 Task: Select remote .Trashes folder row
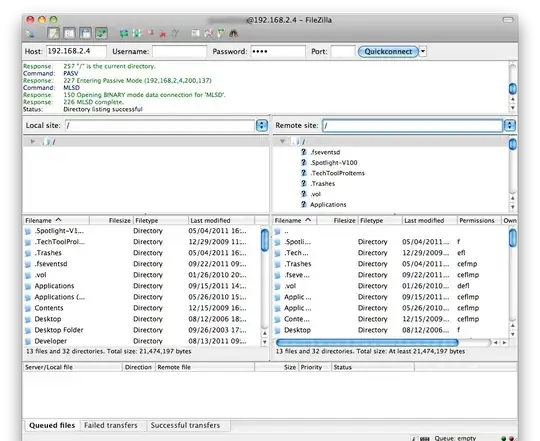point(391,264)
